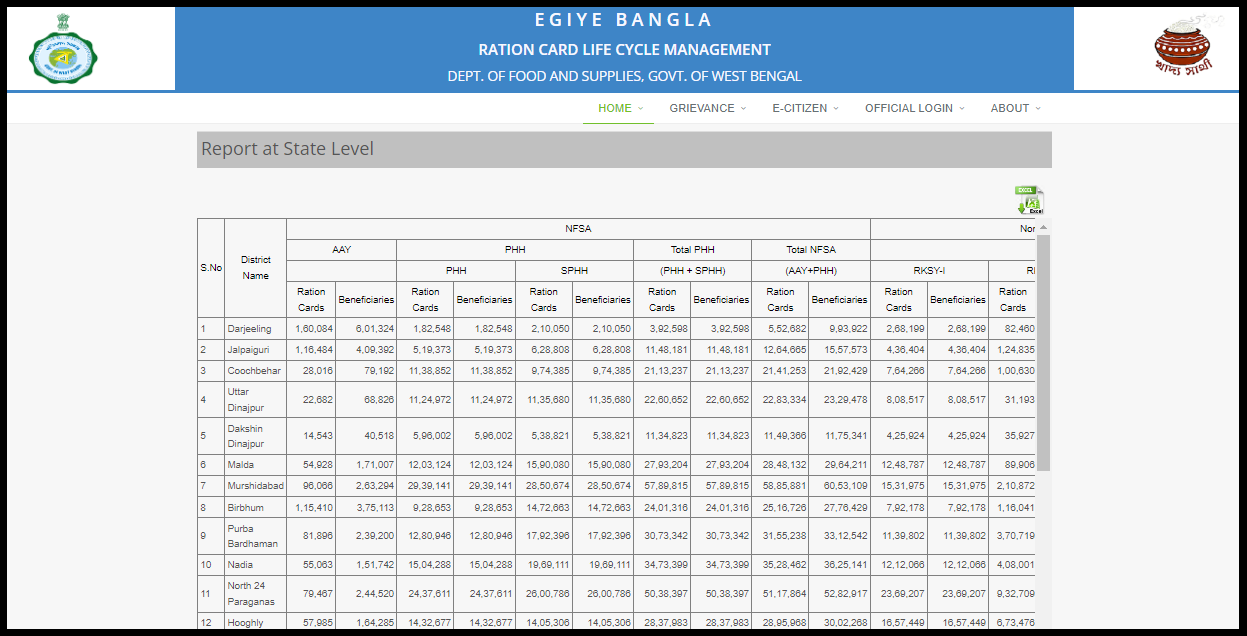Select the Darjeeling district cell
This screenshot has height=636, width=1247.
tap(255, 329)
